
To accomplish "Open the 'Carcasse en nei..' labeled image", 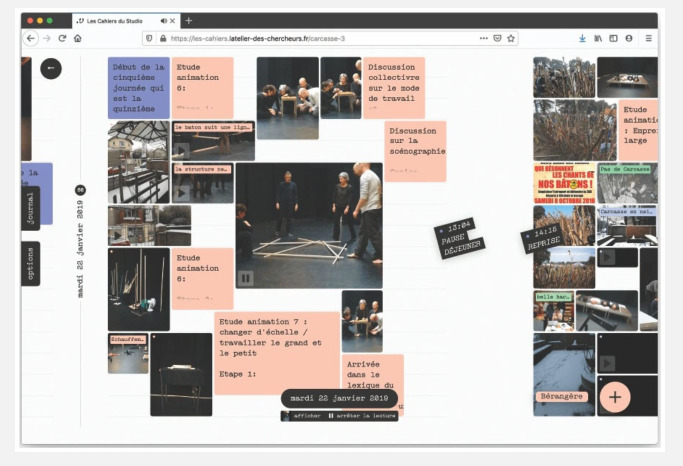I will [x=628, y=226].
